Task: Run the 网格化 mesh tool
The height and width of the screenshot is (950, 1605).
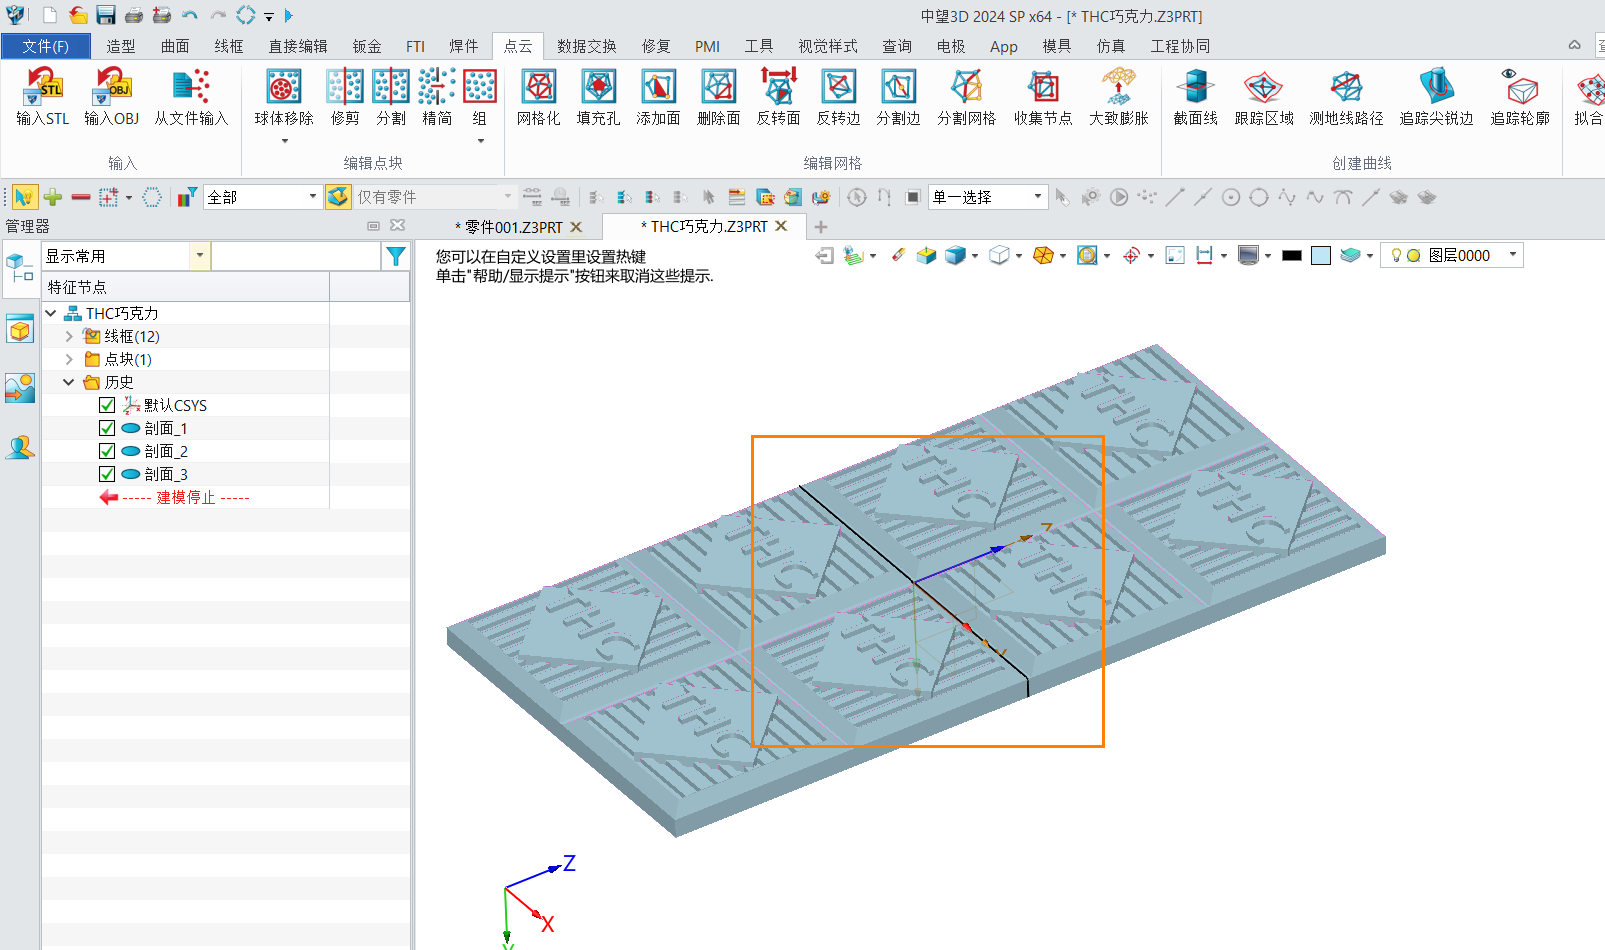Action: [x=539, y=97]
